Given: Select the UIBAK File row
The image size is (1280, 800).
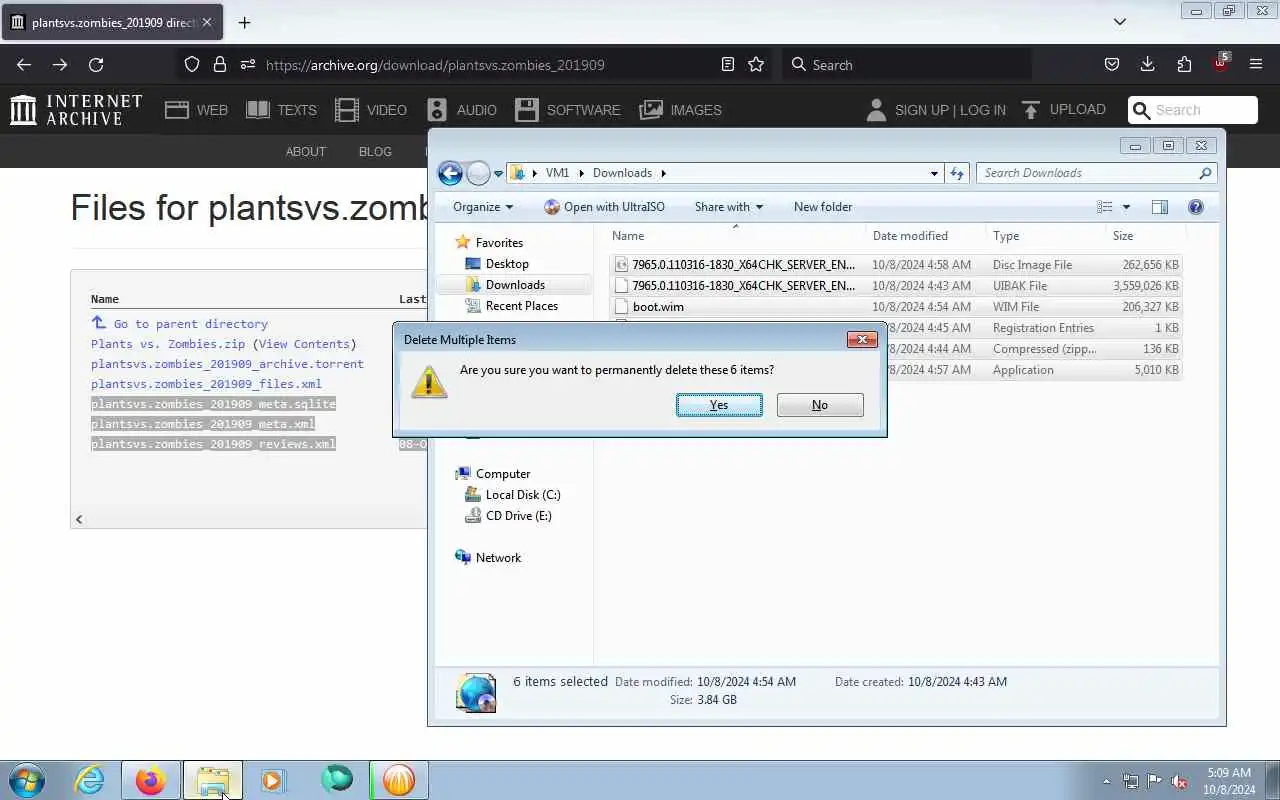Looking at the screenshot, I should pyautogui.click(x=897, y=286).
